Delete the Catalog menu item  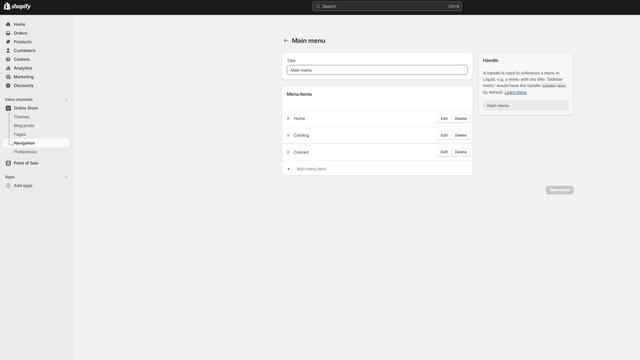point(460,135)
